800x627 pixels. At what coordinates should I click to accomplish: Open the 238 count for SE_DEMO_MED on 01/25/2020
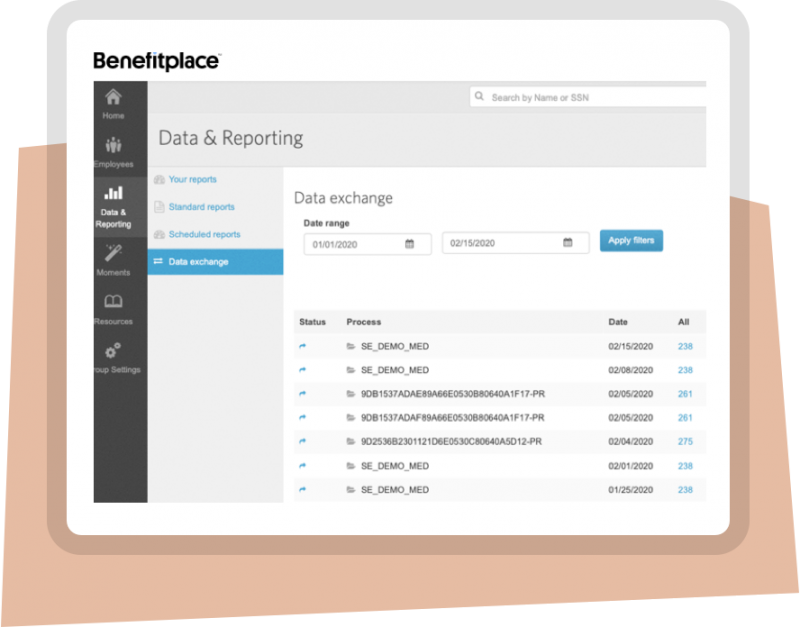click(685, 490)
